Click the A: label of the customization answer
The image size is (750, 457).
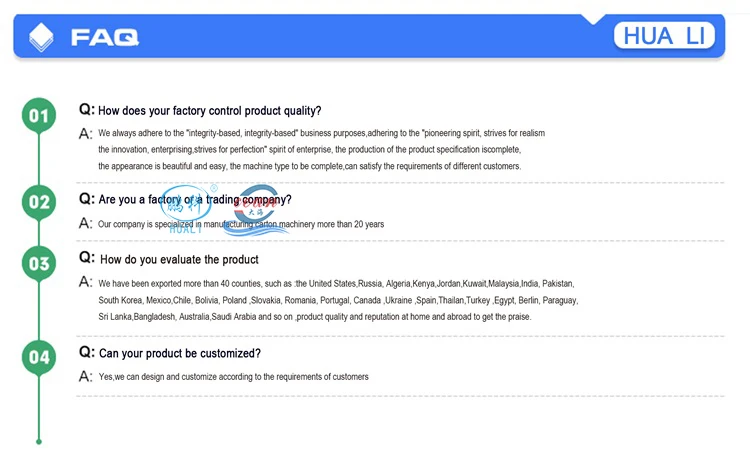point(86,377)
